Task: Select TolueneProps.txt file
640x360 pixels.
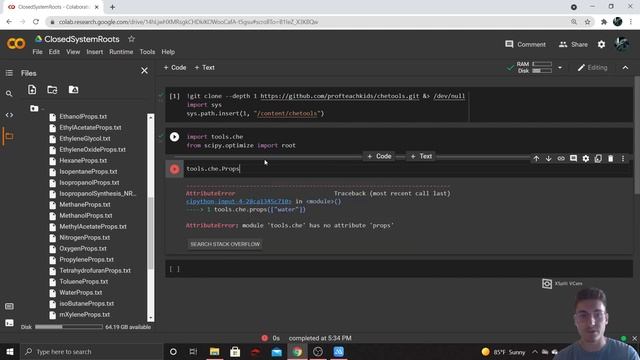Action: 84,282
